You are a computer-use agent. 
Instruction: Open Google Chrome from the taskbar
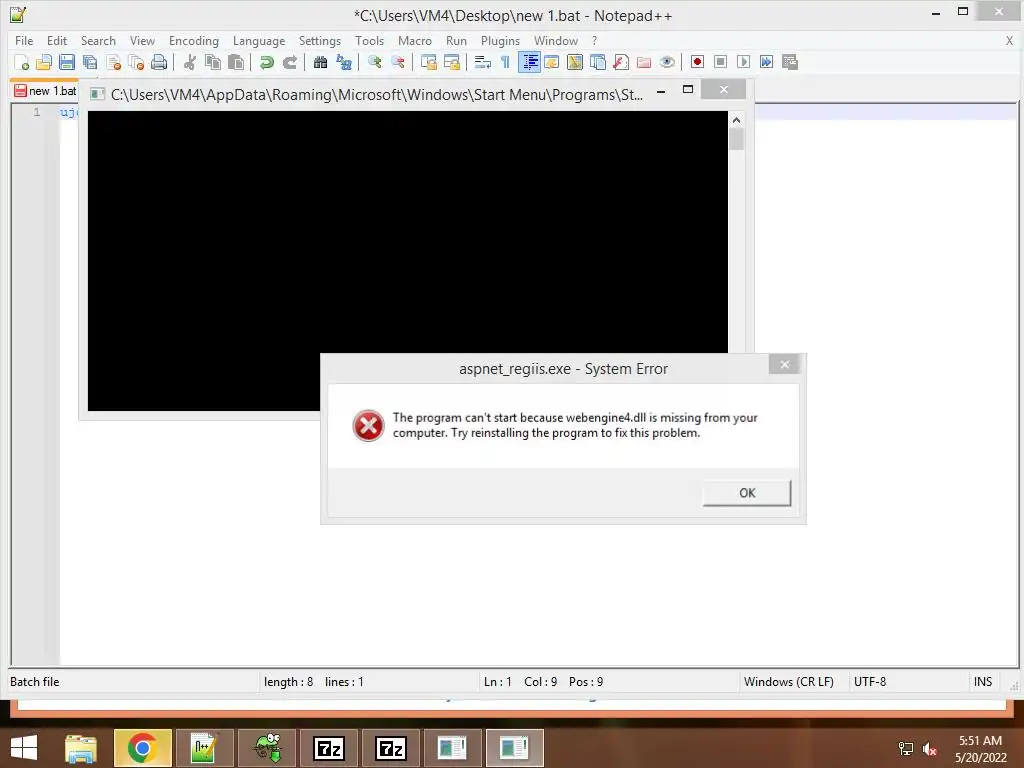142,748
